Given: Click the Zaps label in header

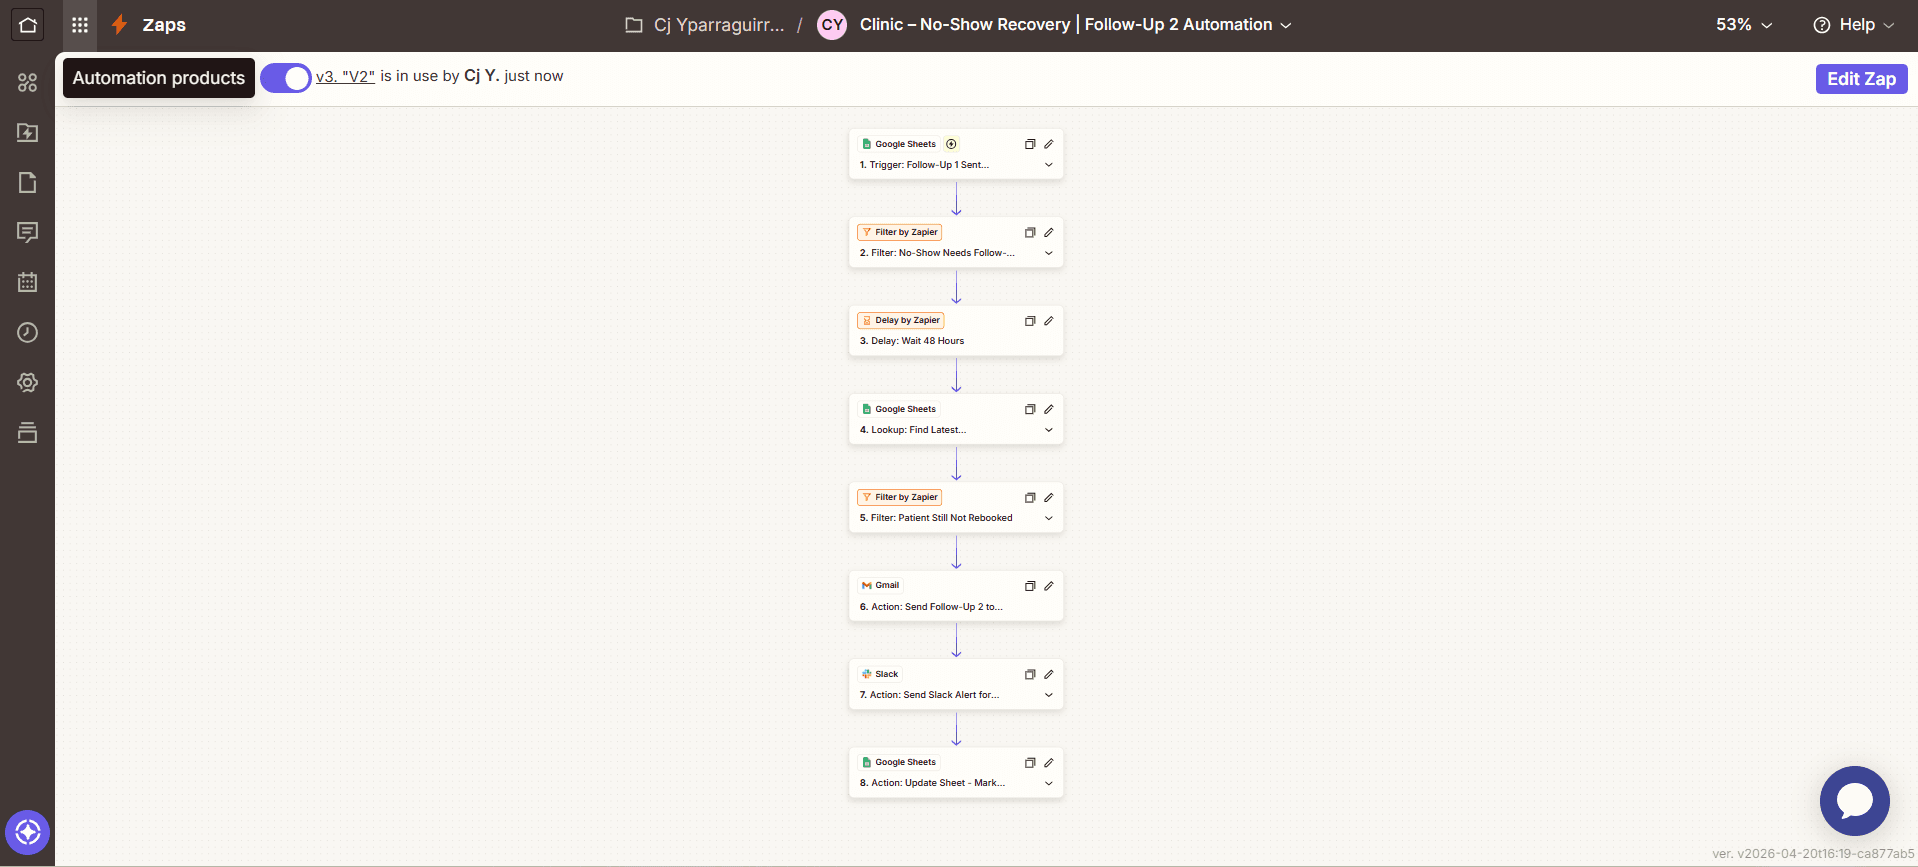Looking at the screenshot, I should pyautogui.click(x=164, y=25).
